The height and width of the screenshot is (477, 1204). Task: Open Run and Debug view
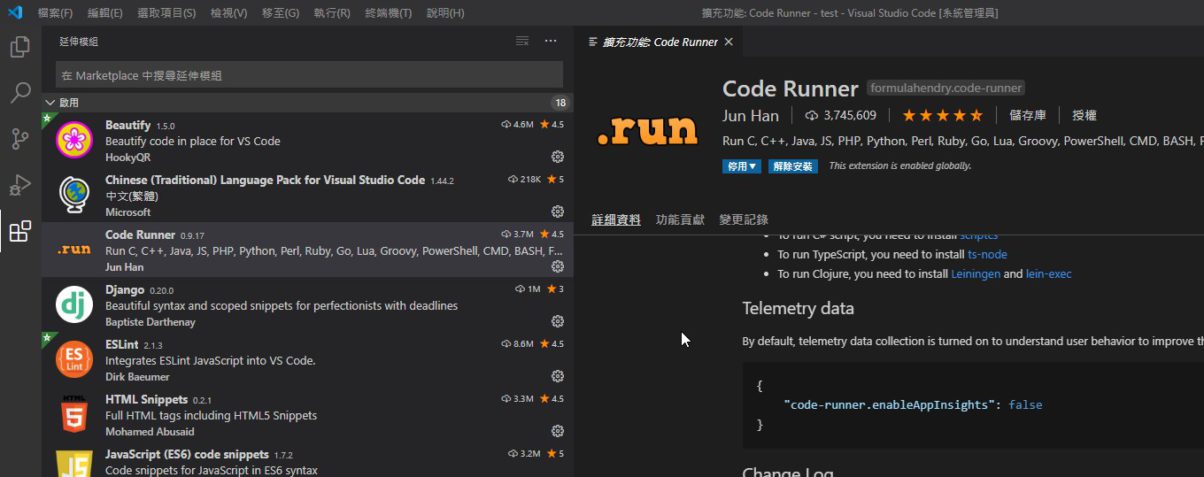point(20,185)
